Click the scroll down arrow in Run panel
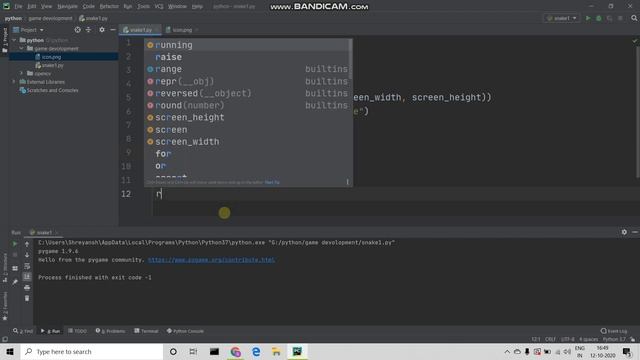This screenshot has height=360, width=640. pos(27,255)
